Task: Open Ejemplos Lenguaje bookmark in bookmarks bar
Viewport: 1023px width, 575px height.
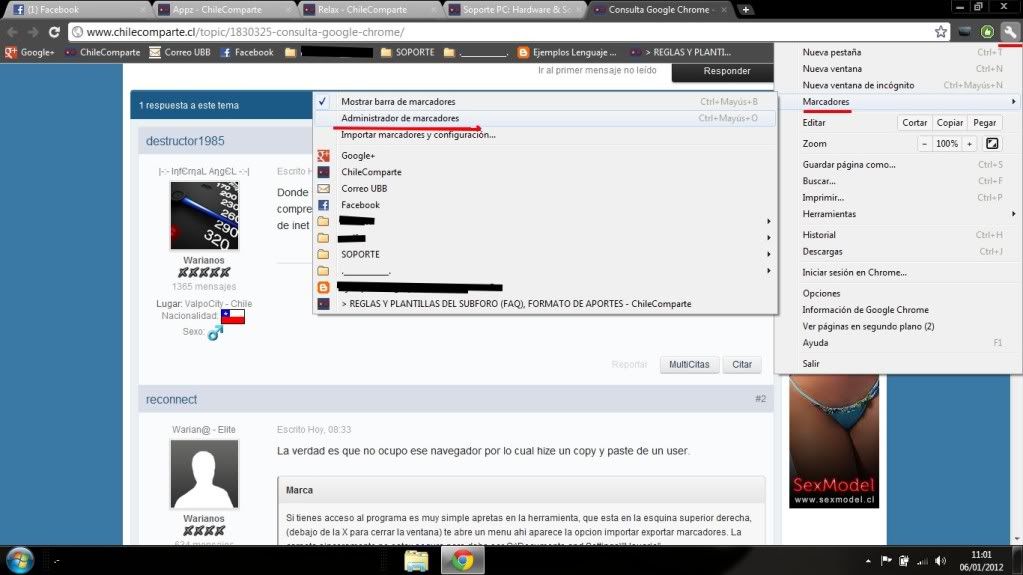Action: click(x=567, y=52)
